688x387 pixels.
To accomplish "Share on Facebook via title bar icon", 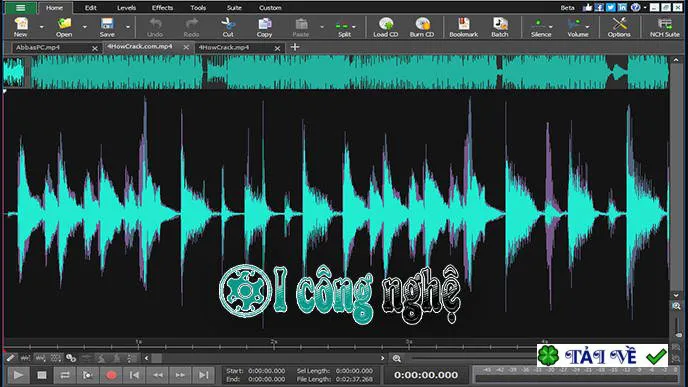I will click(x=599, y=7).
